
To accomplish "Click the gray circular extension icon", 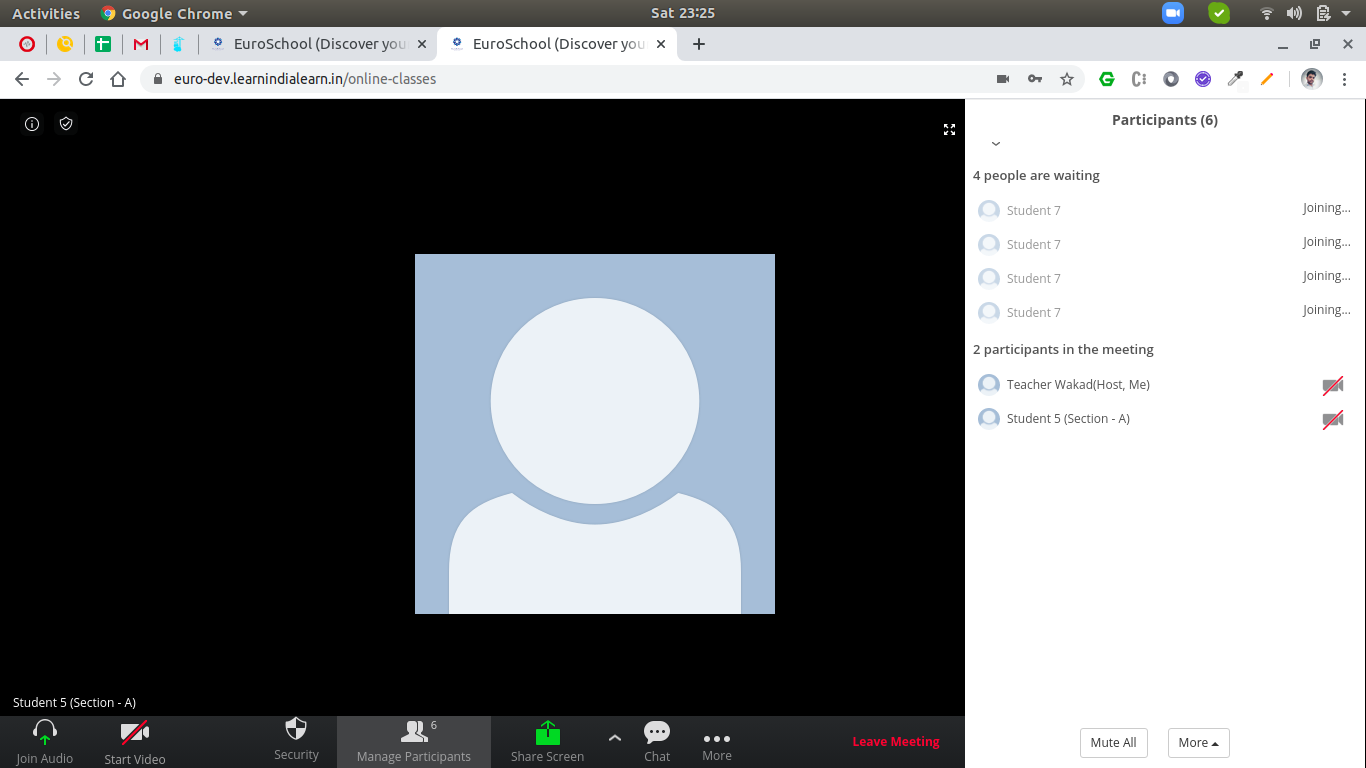I will (x=1171, y=79).
